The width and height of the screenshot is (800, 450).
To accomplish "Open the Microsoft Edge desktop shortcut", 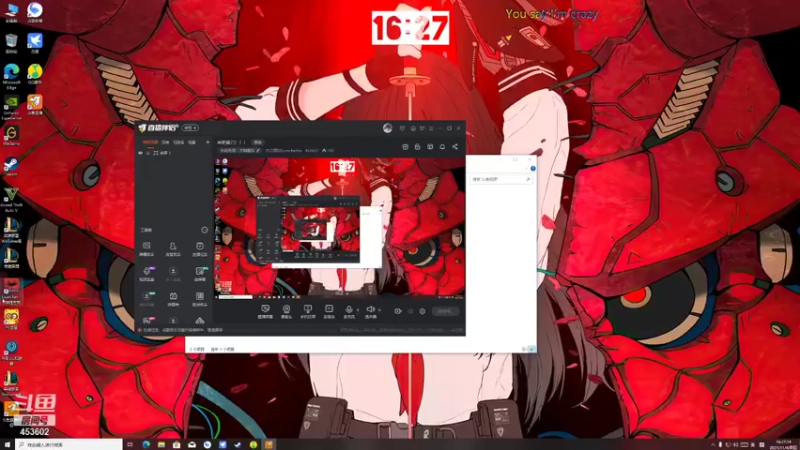I will pos(11,76).
